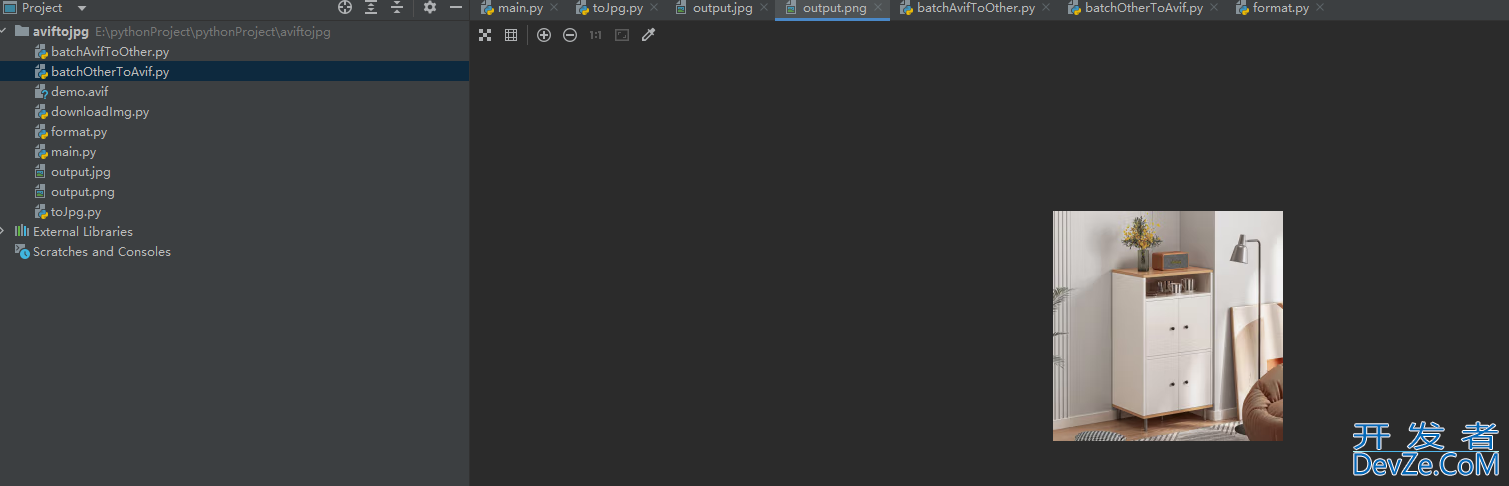Image resolution: width=1509 pixels, height=486 pixels.
Task: Collapse all items in the project tree
Action: click(397, 8)
